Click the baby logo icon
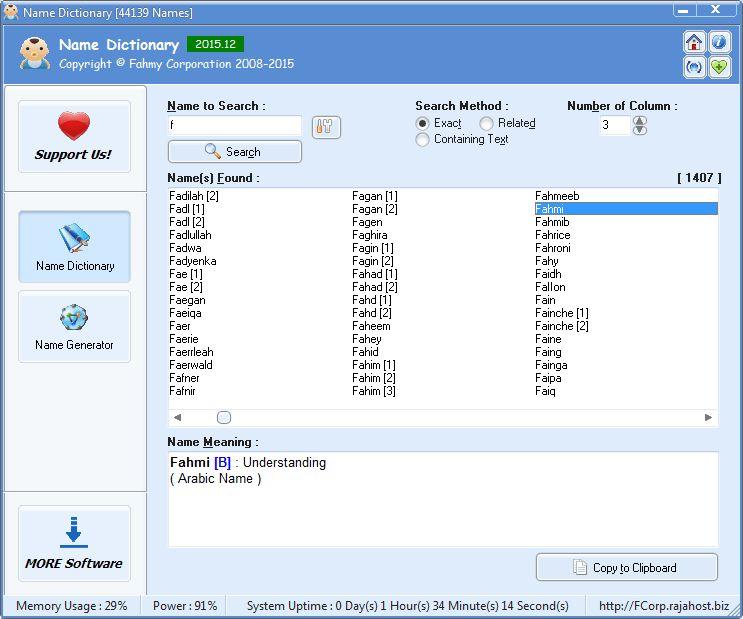This screenshot has height=619, width=743. 35,53
